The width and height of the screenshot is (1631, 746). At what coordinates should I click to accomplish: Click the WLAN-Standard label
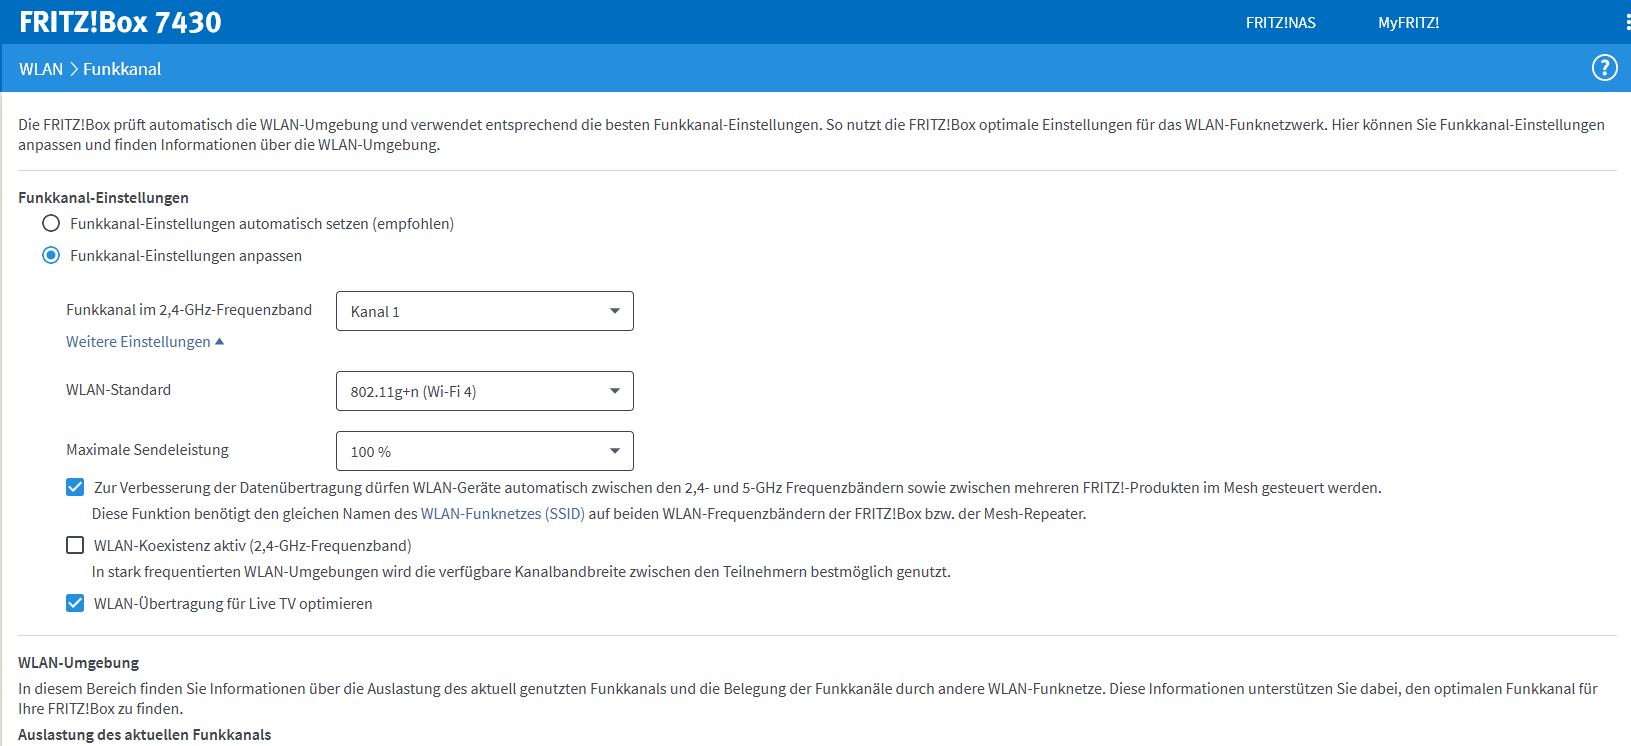tap(118, 390)
